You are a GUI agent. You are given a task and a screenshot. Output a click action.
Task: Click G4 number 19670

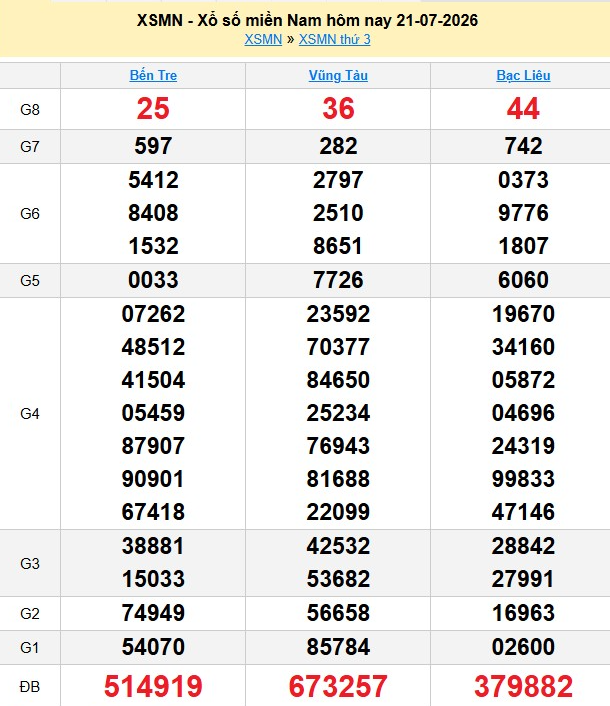(x=523, y=314)
